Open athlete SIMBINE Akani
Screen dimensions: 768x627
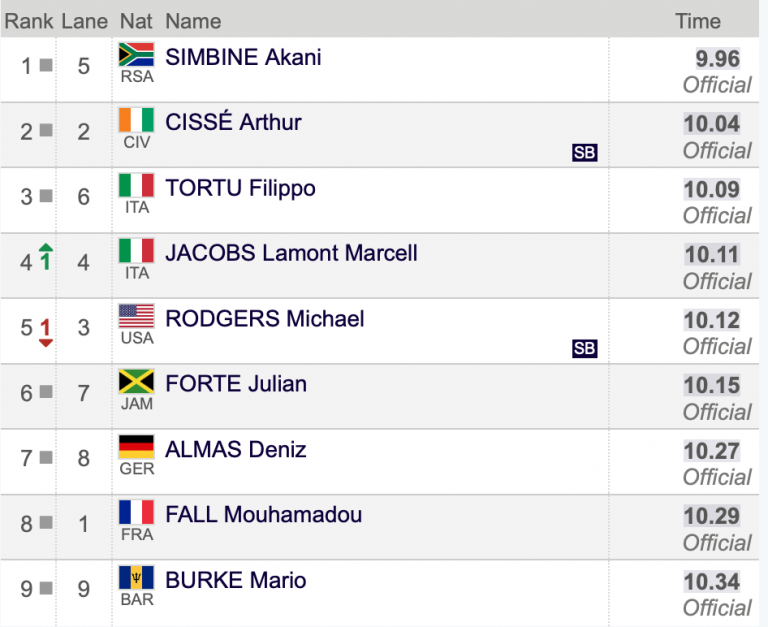pyautogui.click(x=243, y=57)
